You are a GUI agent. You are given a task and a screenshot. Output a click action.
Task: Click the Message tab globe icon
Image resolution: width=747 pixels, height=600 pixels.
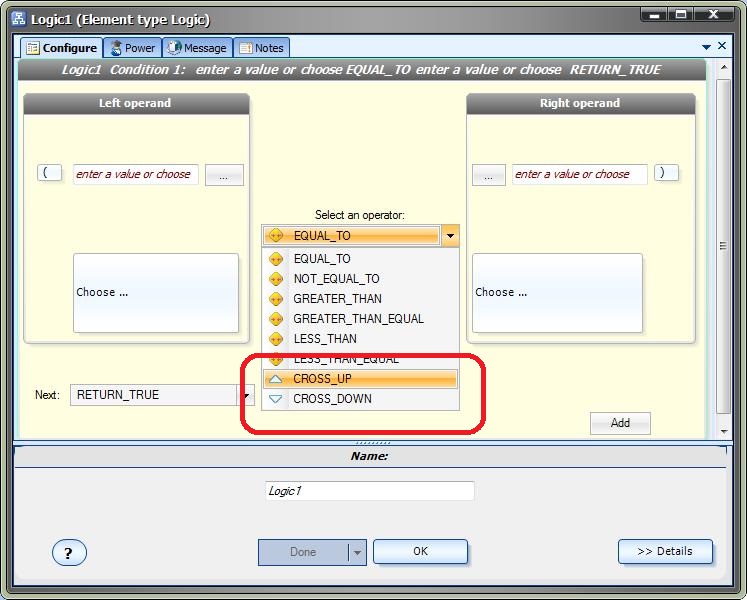point(174,48)
